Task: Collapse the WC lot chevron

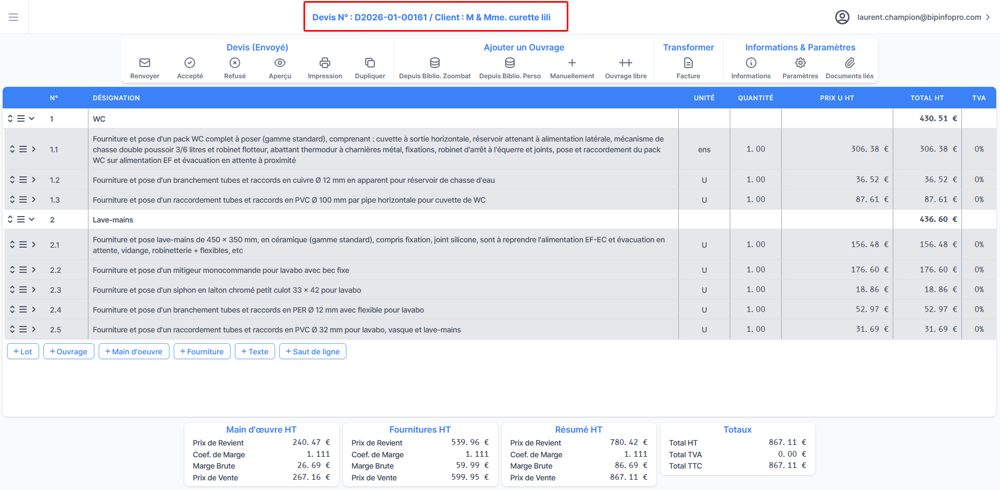Action: [x=31, y=119]
